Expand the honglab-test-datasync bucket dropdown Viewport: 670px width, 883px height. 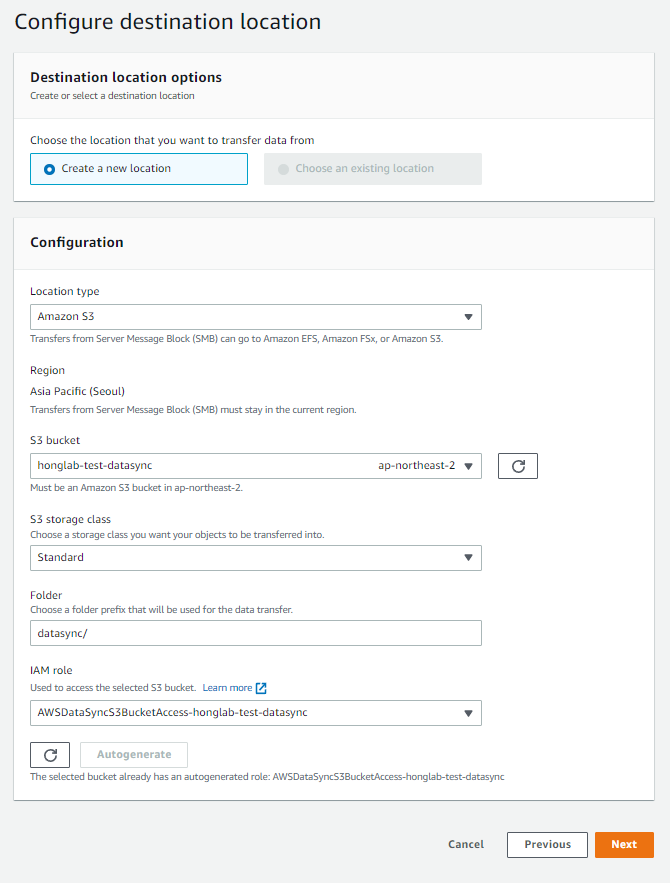click(256, 466)
